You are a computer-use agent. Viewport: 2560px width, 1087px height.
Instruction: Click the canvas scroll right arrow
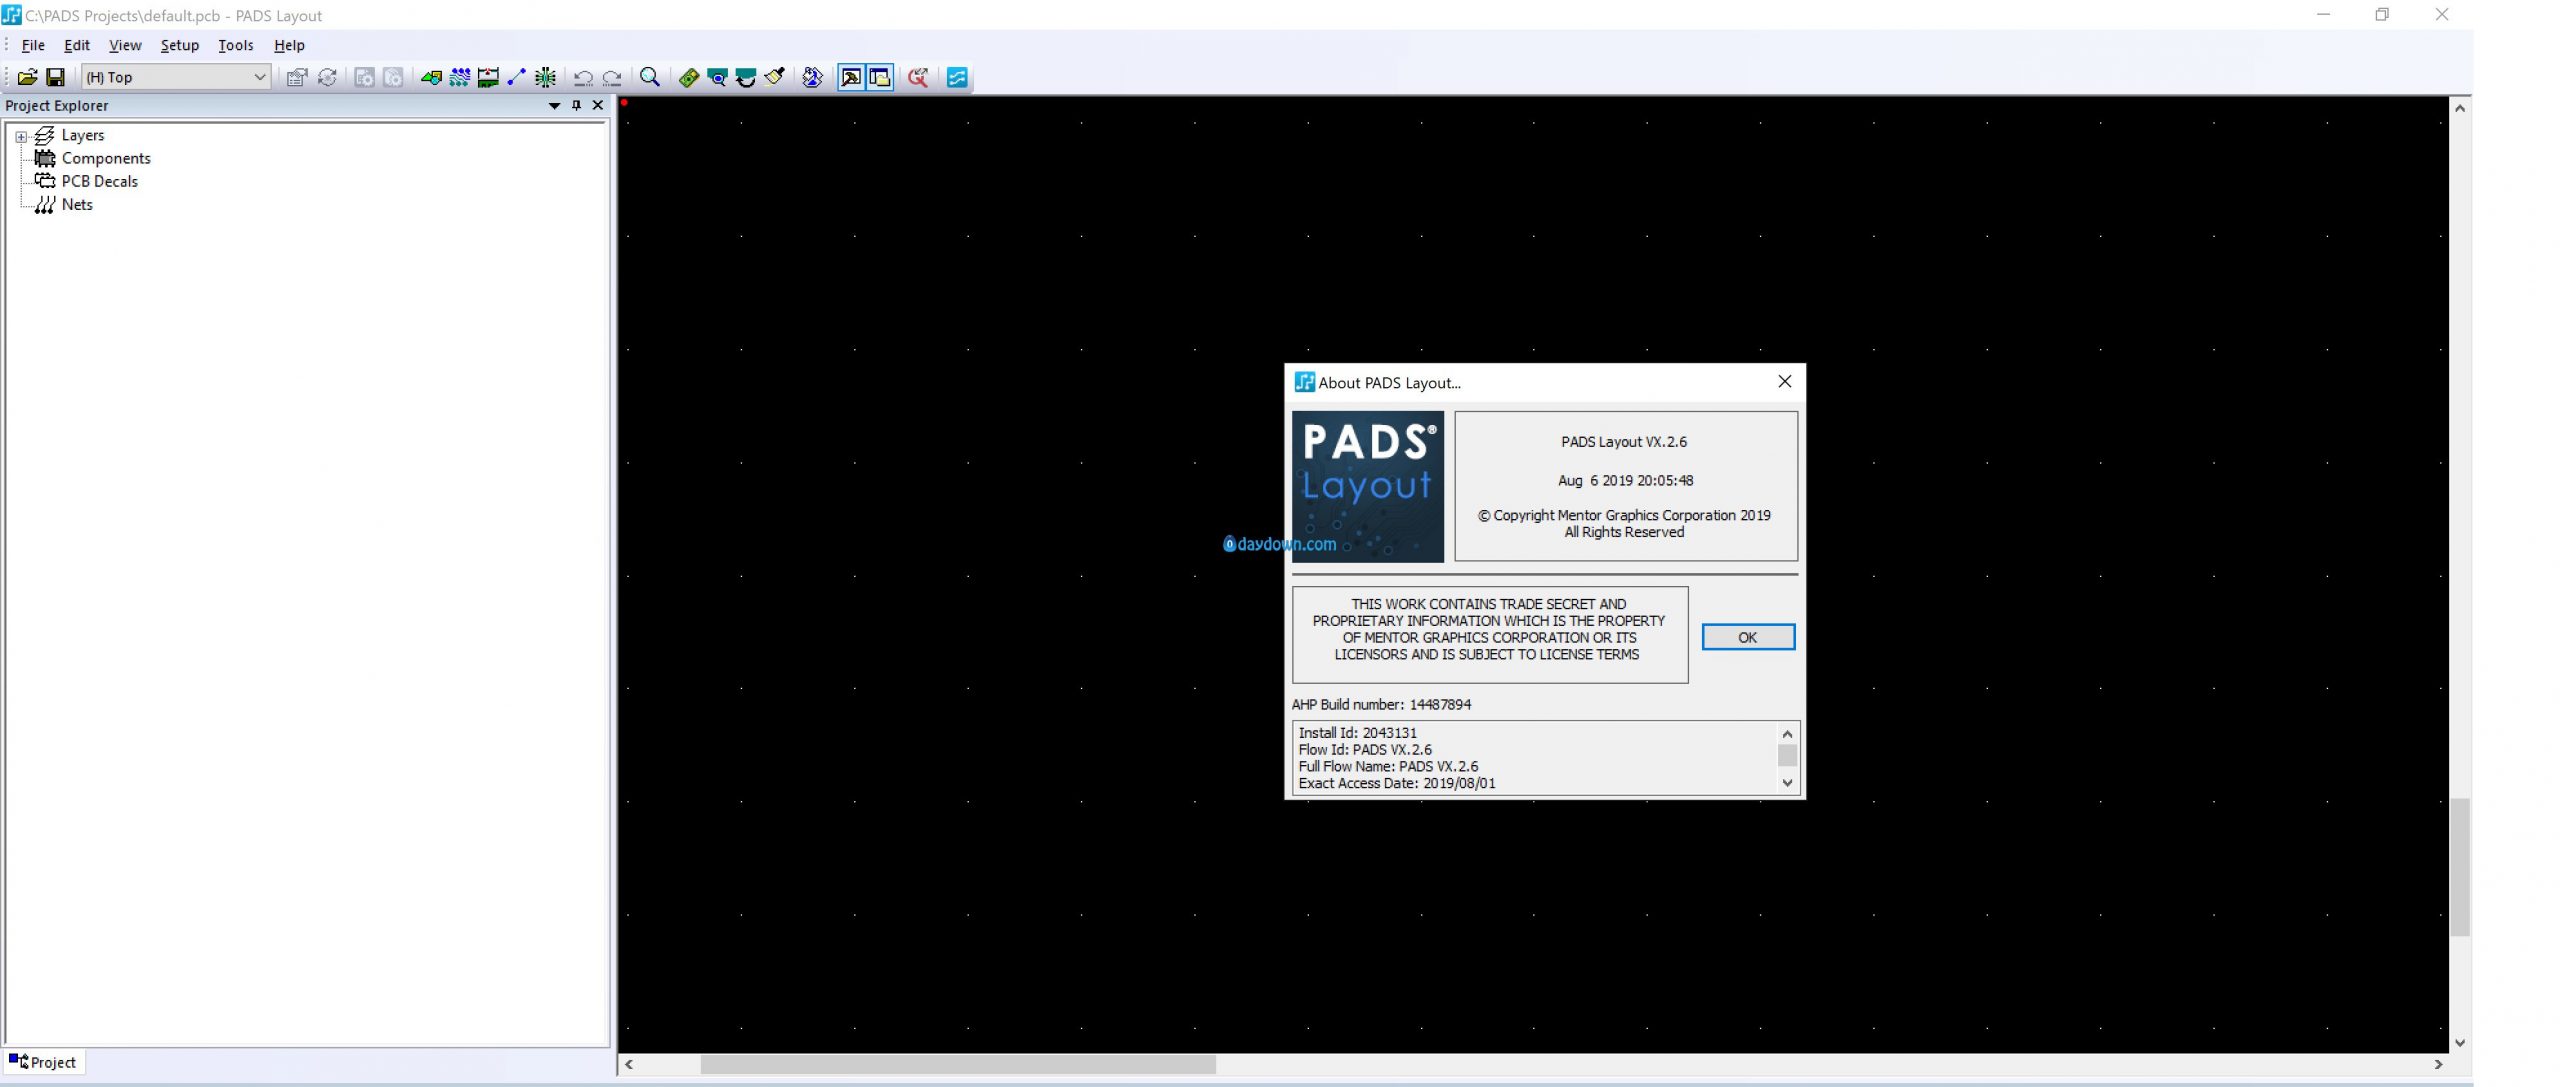pyautogui.click(x=2438, y=1064)
